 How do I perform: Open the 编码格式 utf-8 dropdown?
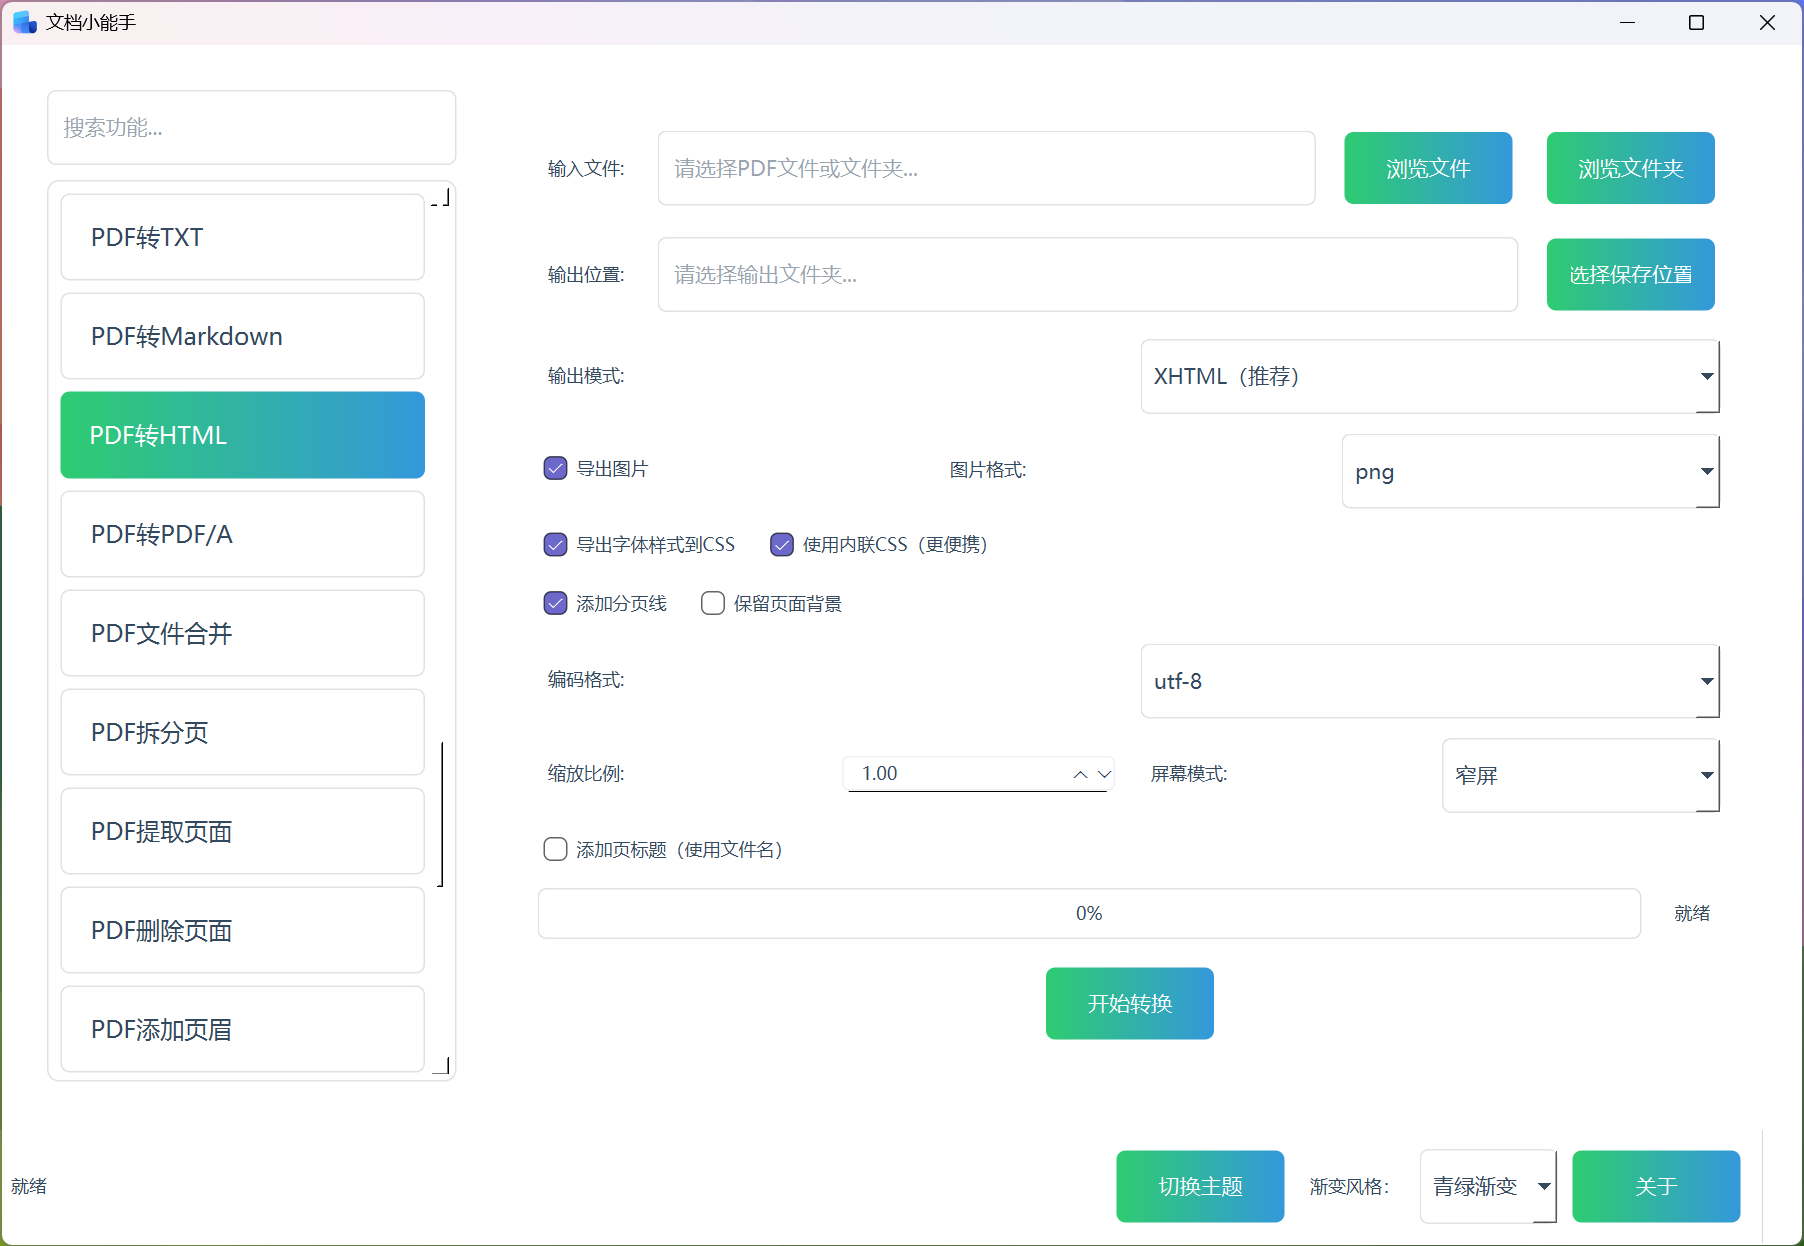pos(1429,681)
